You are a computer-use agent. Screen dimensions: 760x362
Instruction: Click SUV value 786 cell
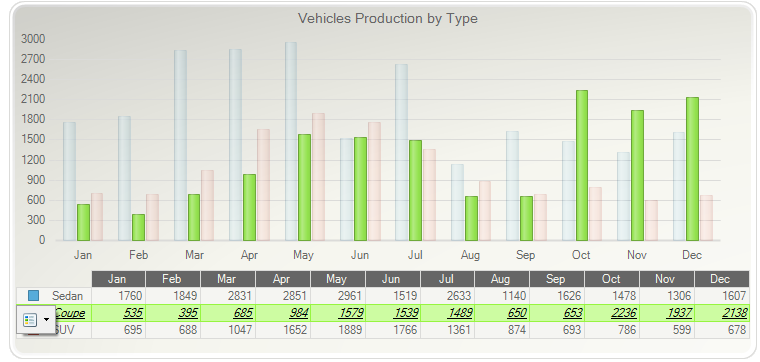pos(612,330)
